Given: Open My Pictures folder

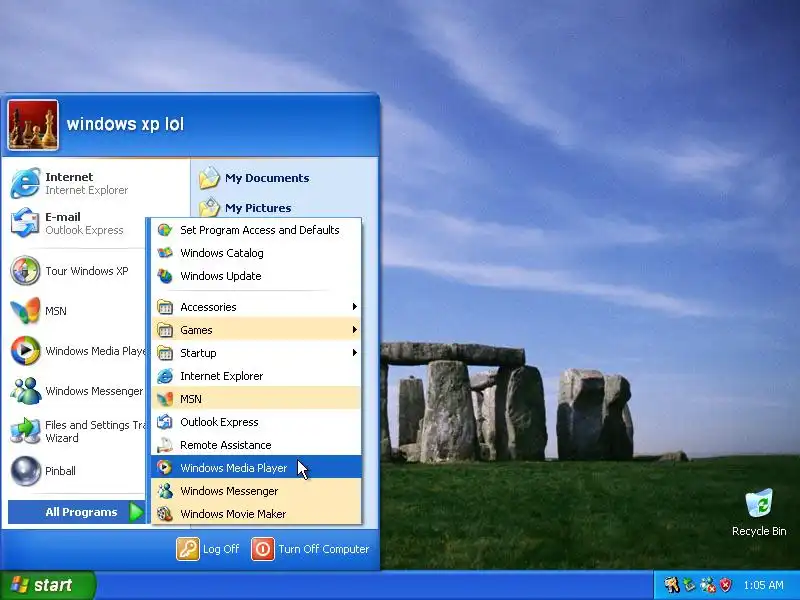Looking at the screenshot, I should (245, 208).
